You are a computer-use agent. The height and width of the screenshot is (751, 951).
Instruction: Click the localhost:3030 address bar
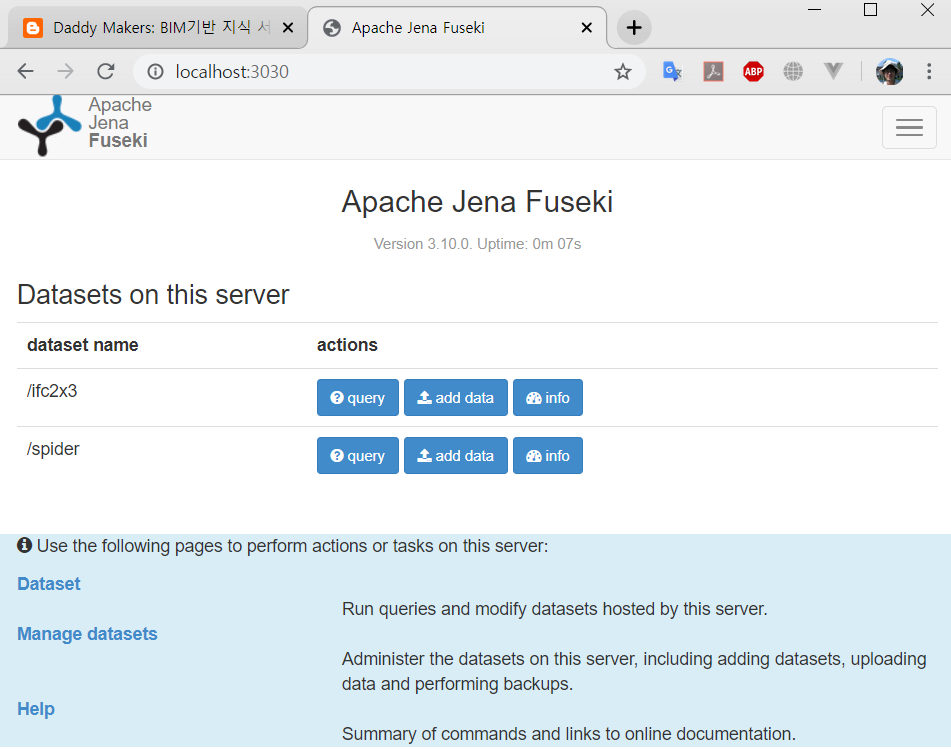click(388, 72)
